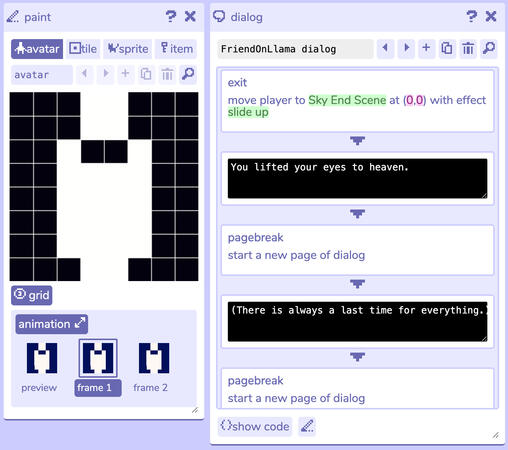
Task: Open help for the paint panel
Action: click(x=171, y=16)
